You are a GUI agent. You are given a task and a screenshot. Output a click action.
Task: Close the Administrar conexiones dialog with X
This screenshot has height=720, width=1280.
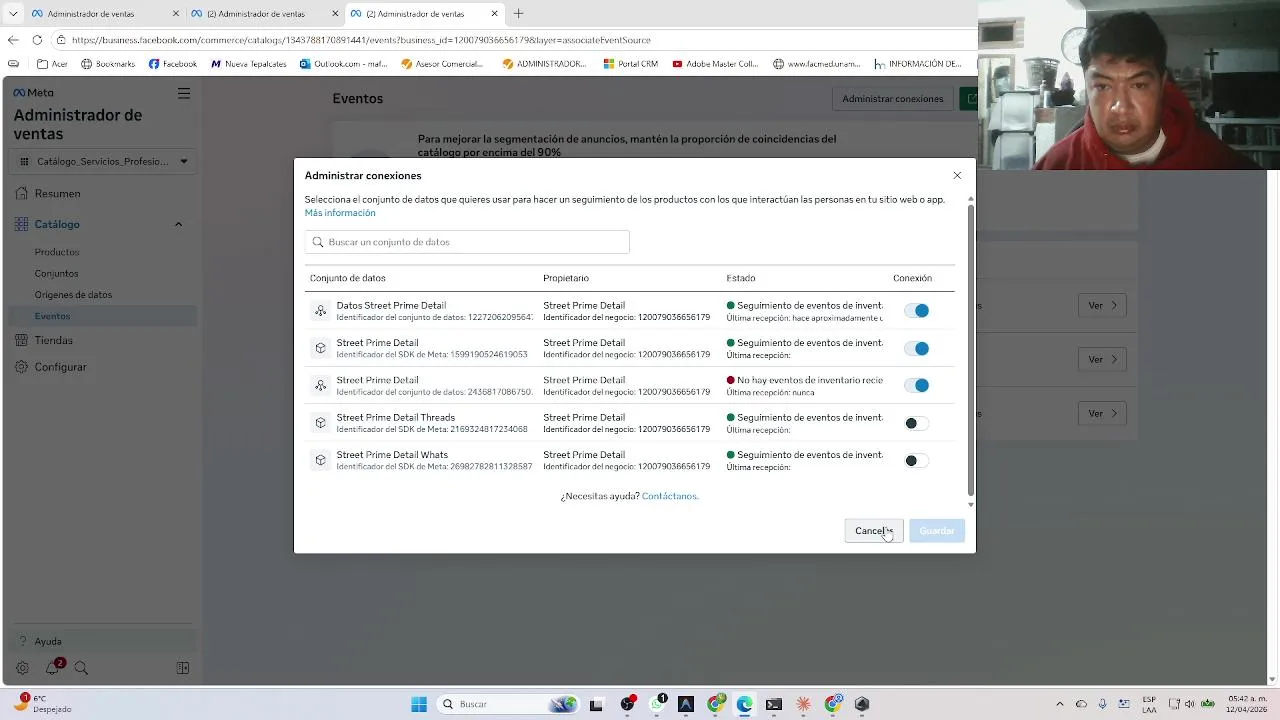[x=957, y=176]
